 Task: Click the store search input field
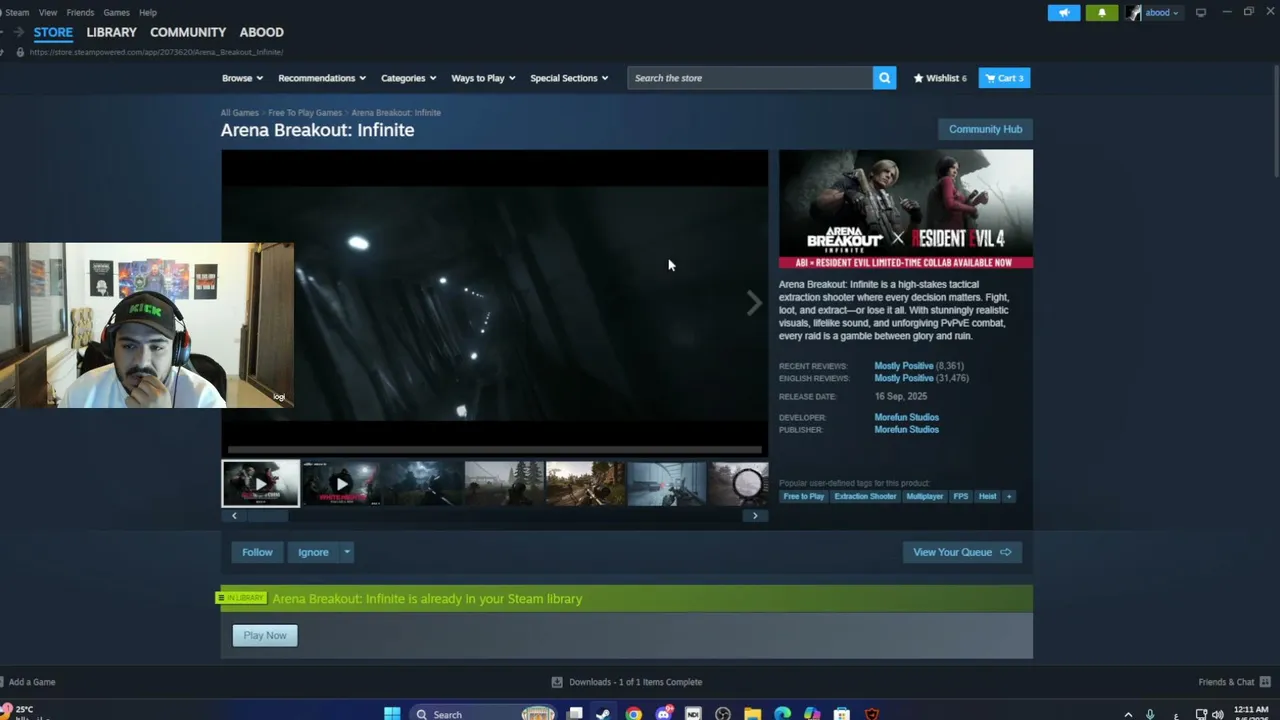[x=750, y=78]
